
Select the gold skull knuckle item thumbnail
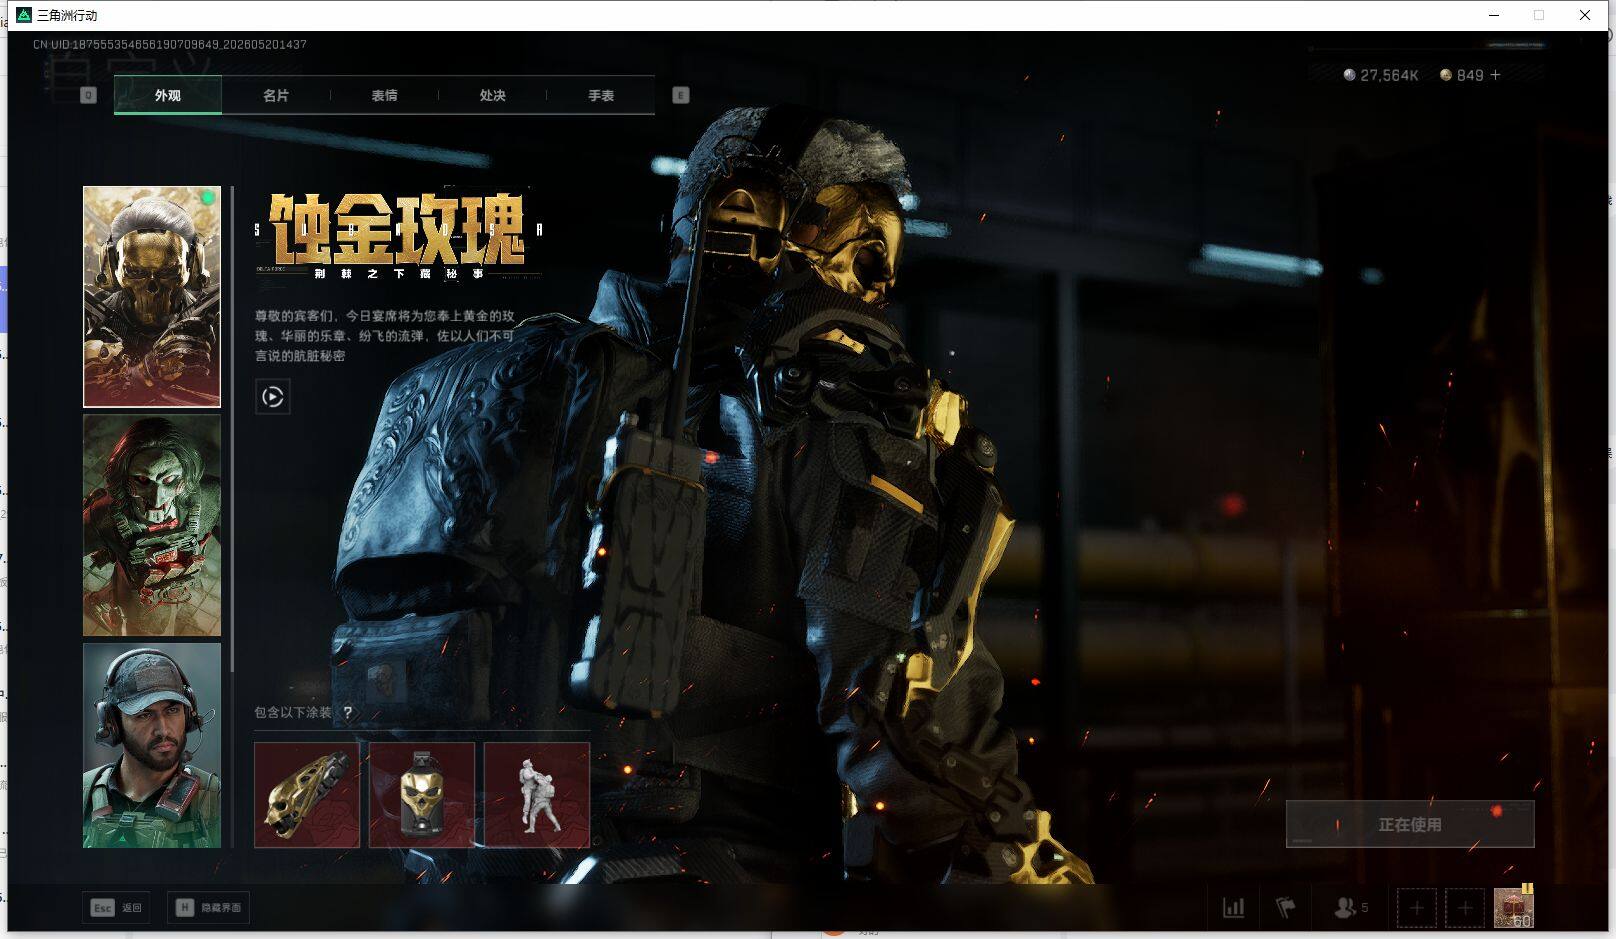[307, 795]
